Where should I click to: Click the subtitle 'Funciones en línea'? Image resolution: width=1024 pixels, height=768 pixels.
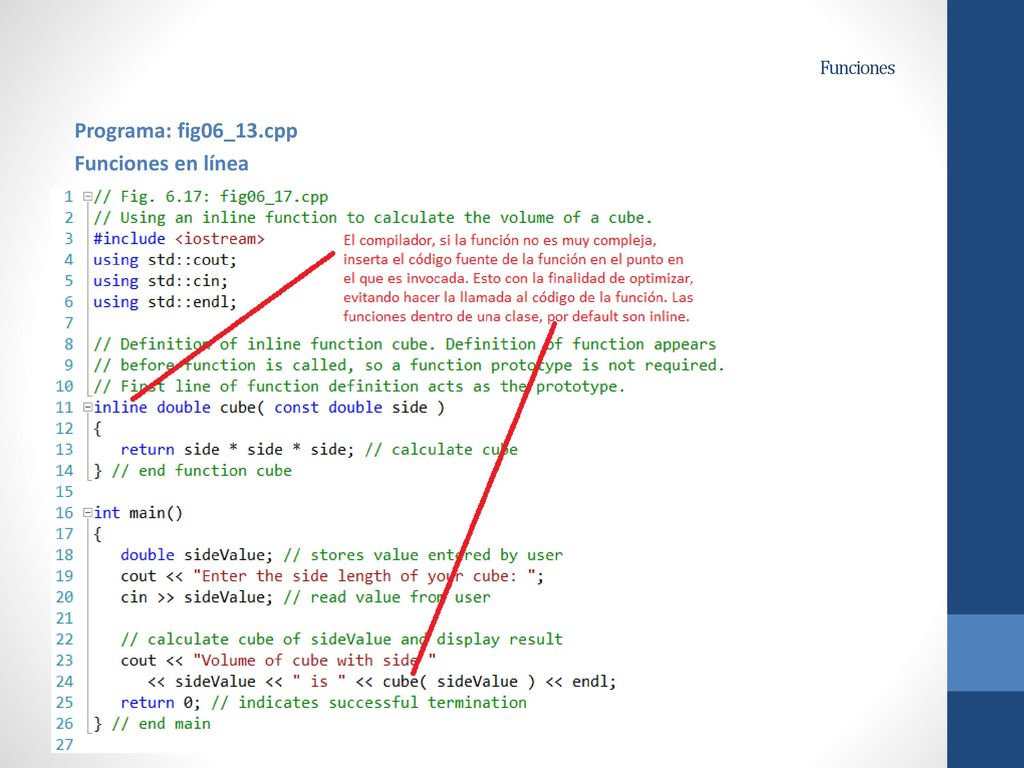(x=161, y=163)
